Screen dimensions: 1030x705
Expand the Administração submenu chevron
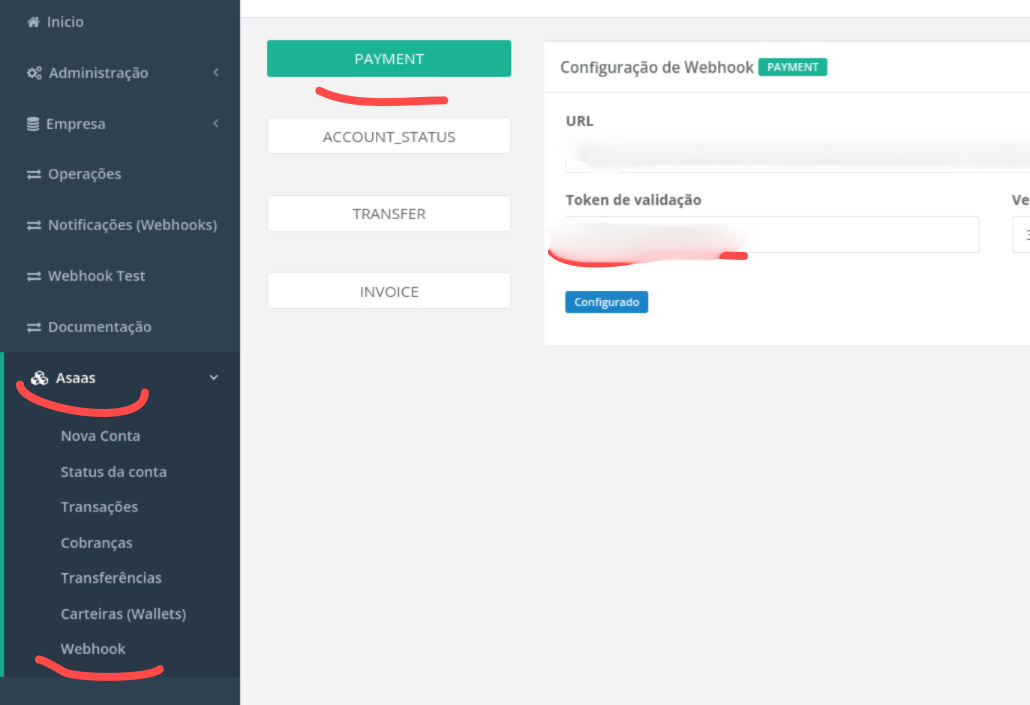(215, 73)
